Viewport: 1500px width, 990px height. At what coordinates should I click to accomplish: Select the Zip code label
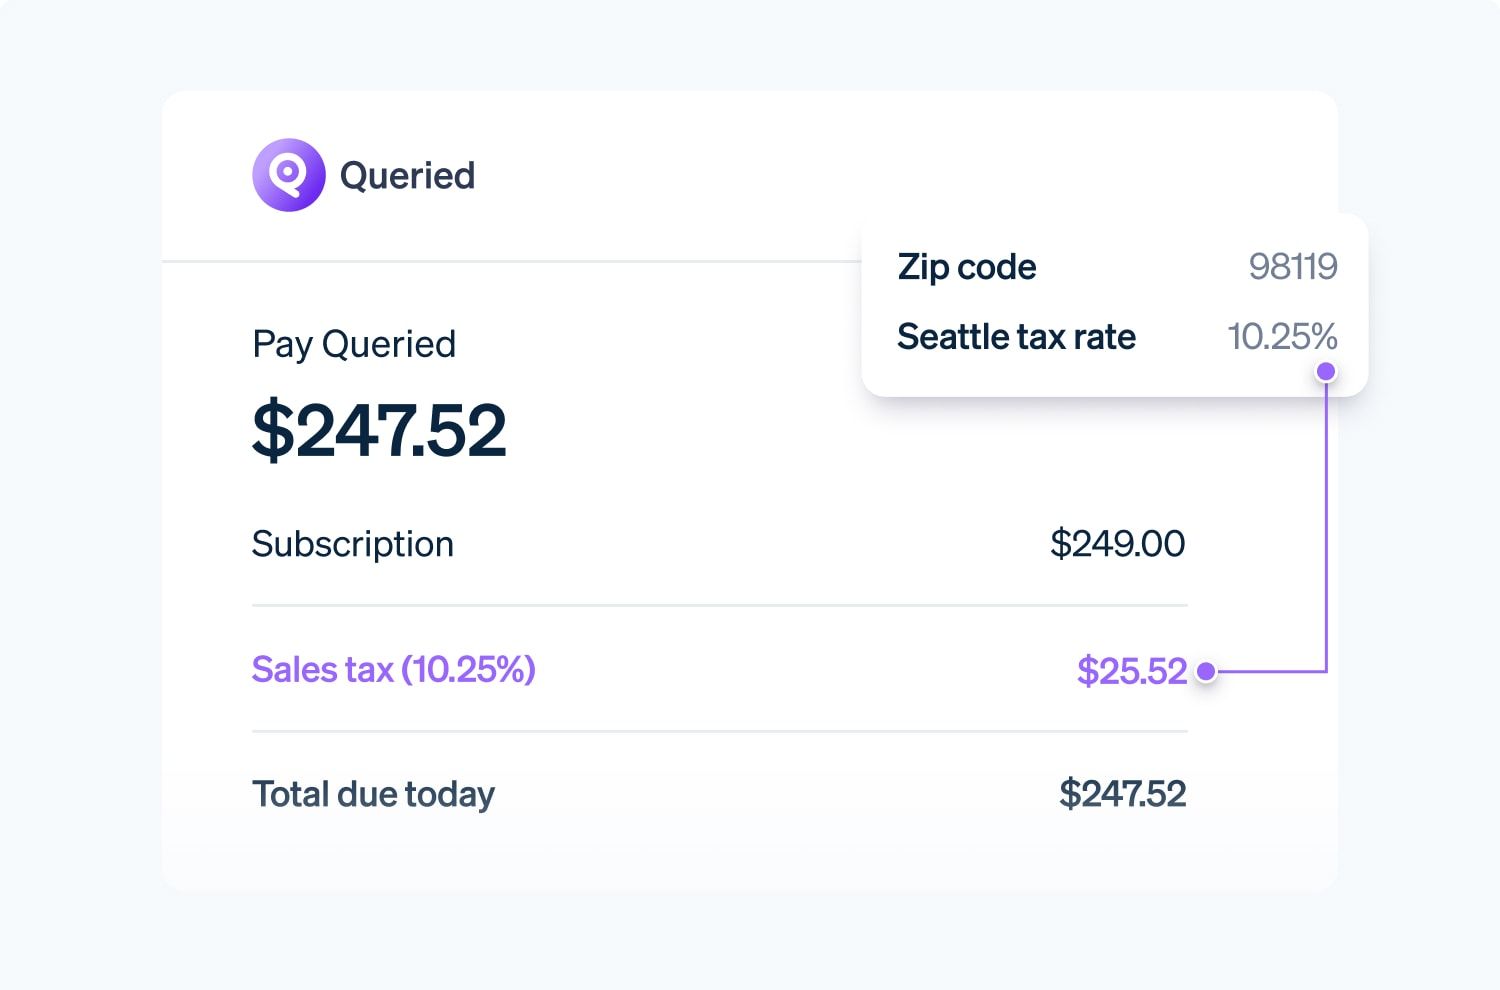(x=966, y=267)
